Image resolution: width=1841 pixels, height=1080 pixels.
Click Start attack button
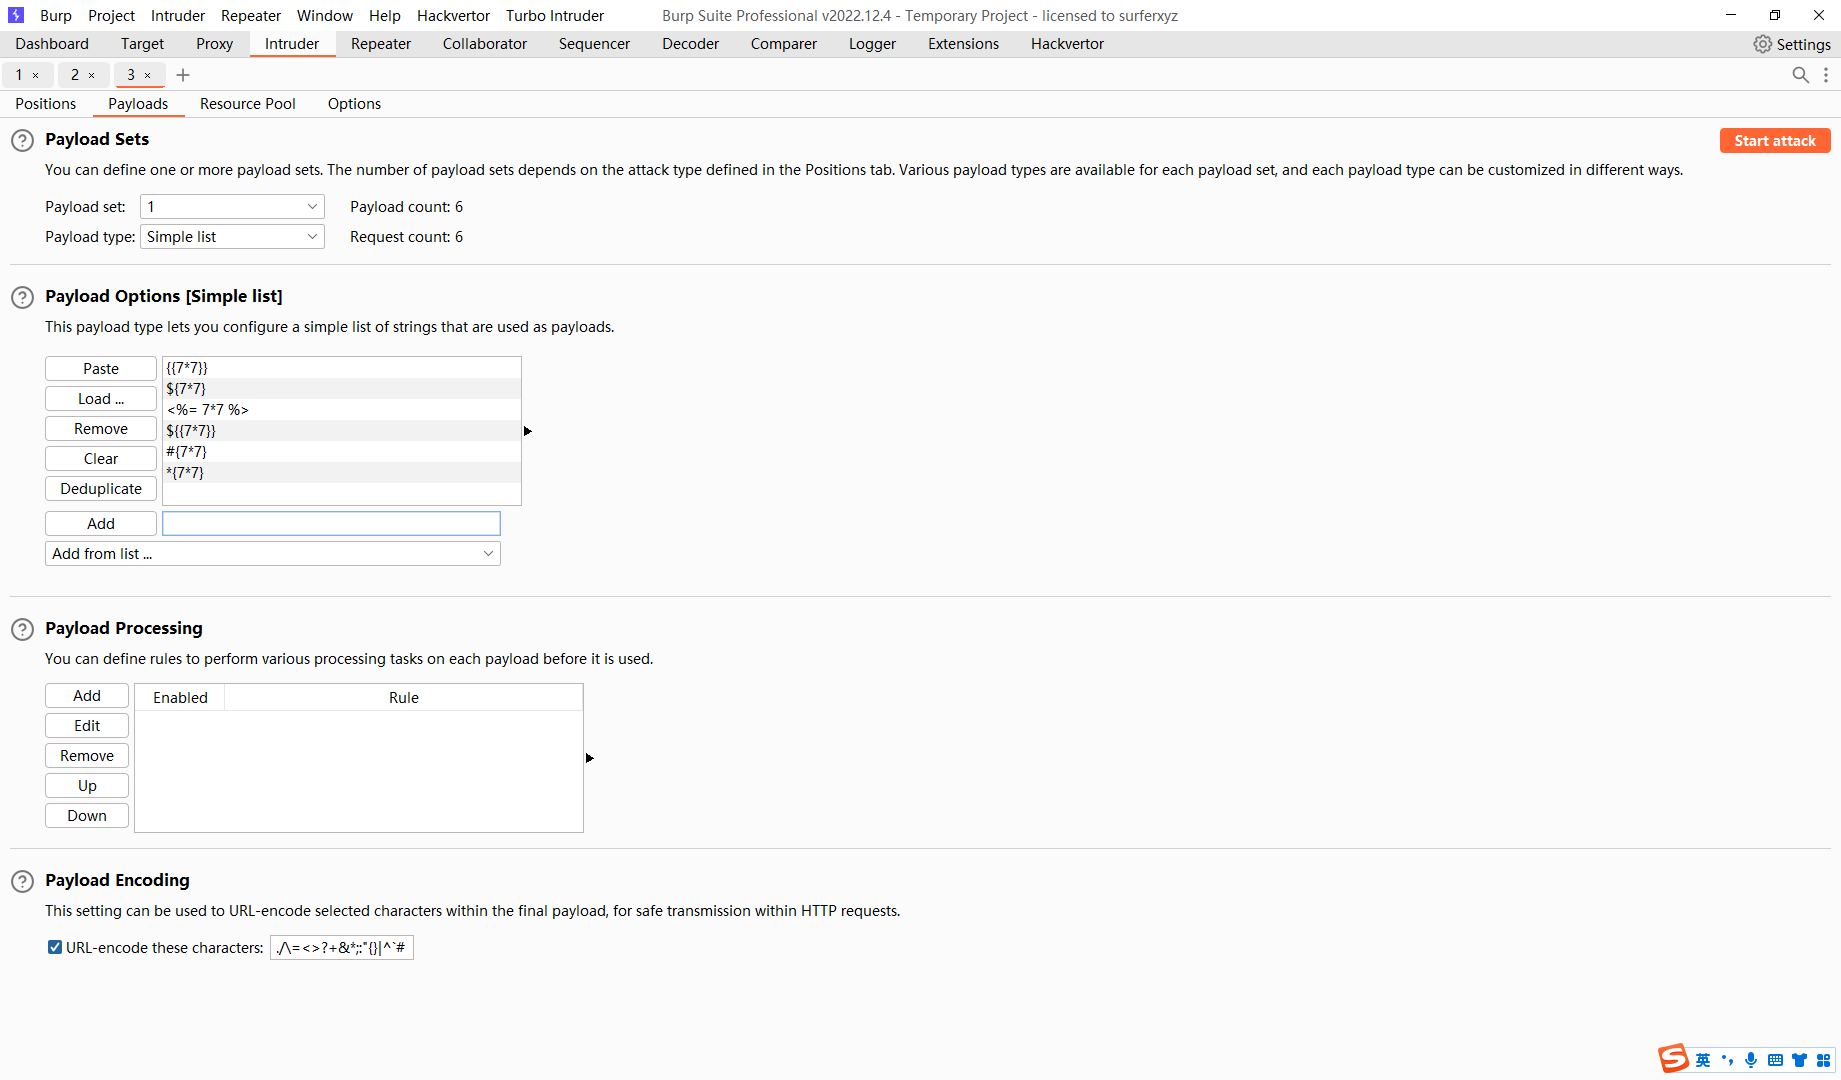point(1775,141)
